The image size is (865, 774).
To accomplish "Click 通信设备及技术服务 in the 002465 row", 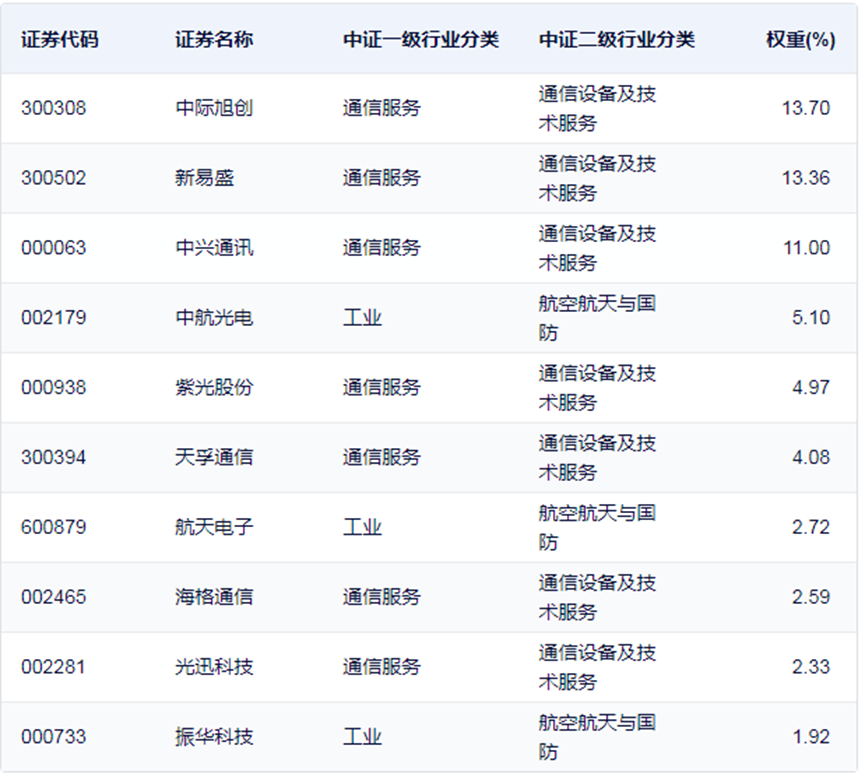I will (x=597, y=597).
